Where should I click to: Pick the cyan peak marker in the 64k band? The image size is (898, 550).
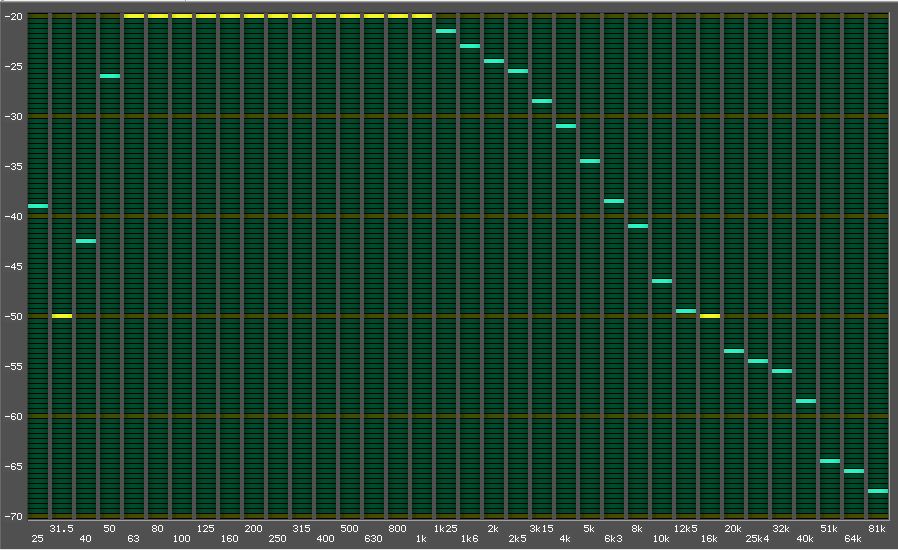[855, 471]
